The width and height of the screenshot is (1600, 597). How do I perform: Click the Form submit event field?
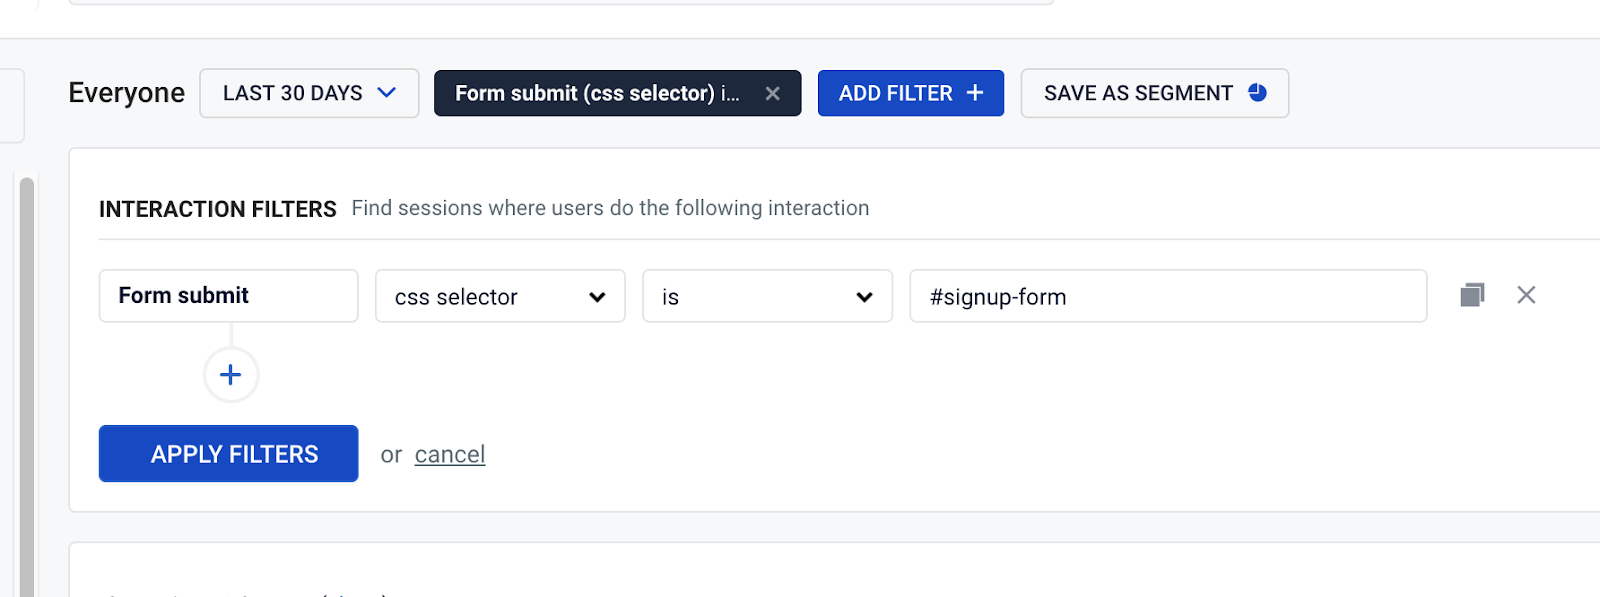pos(228,295)
